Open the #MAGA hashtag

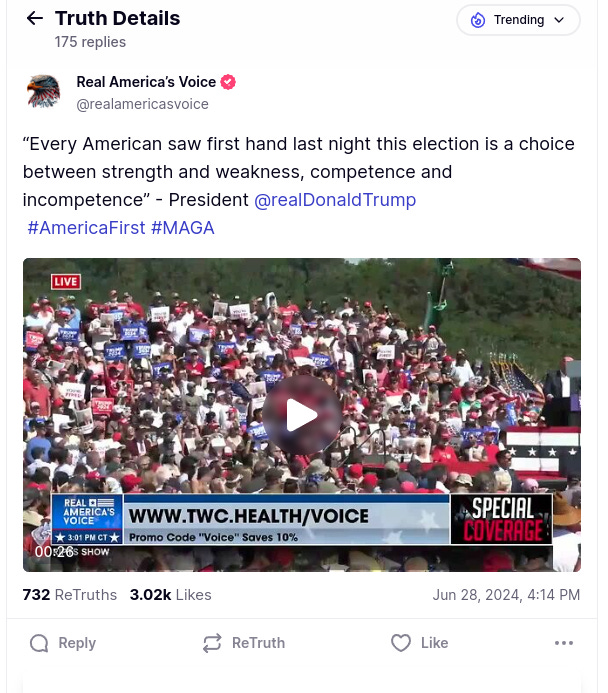tap(182, 228)
